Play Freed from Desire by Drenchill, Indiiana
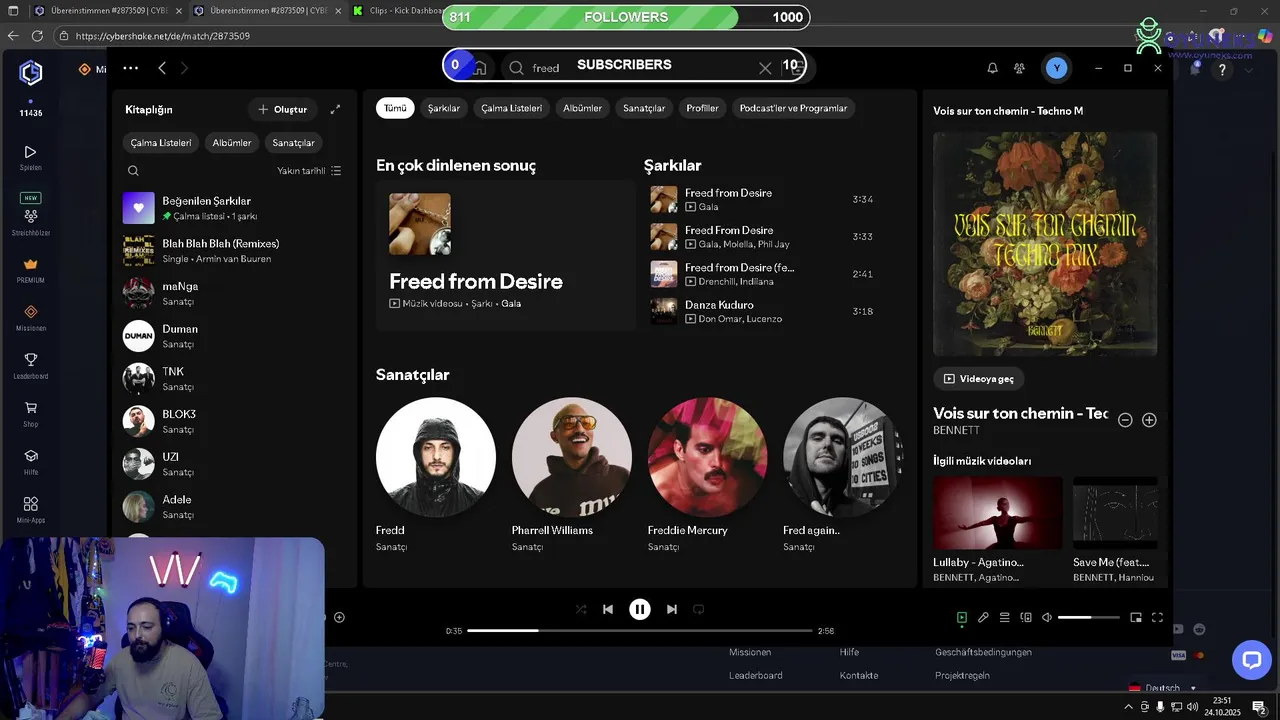This screenshot has height=720, width=1280. pos(762,274)
